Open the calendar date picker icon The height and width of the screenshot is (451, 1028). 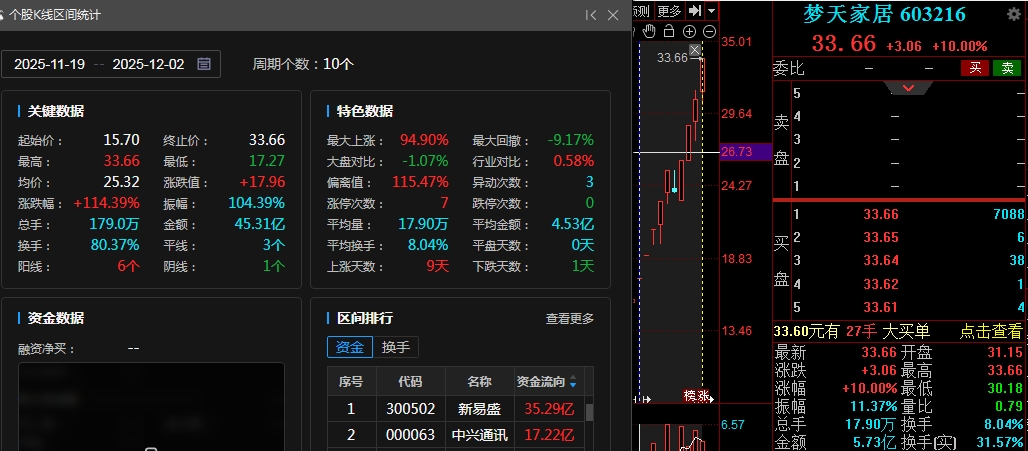pyautogui.click(x=204, y=64)
